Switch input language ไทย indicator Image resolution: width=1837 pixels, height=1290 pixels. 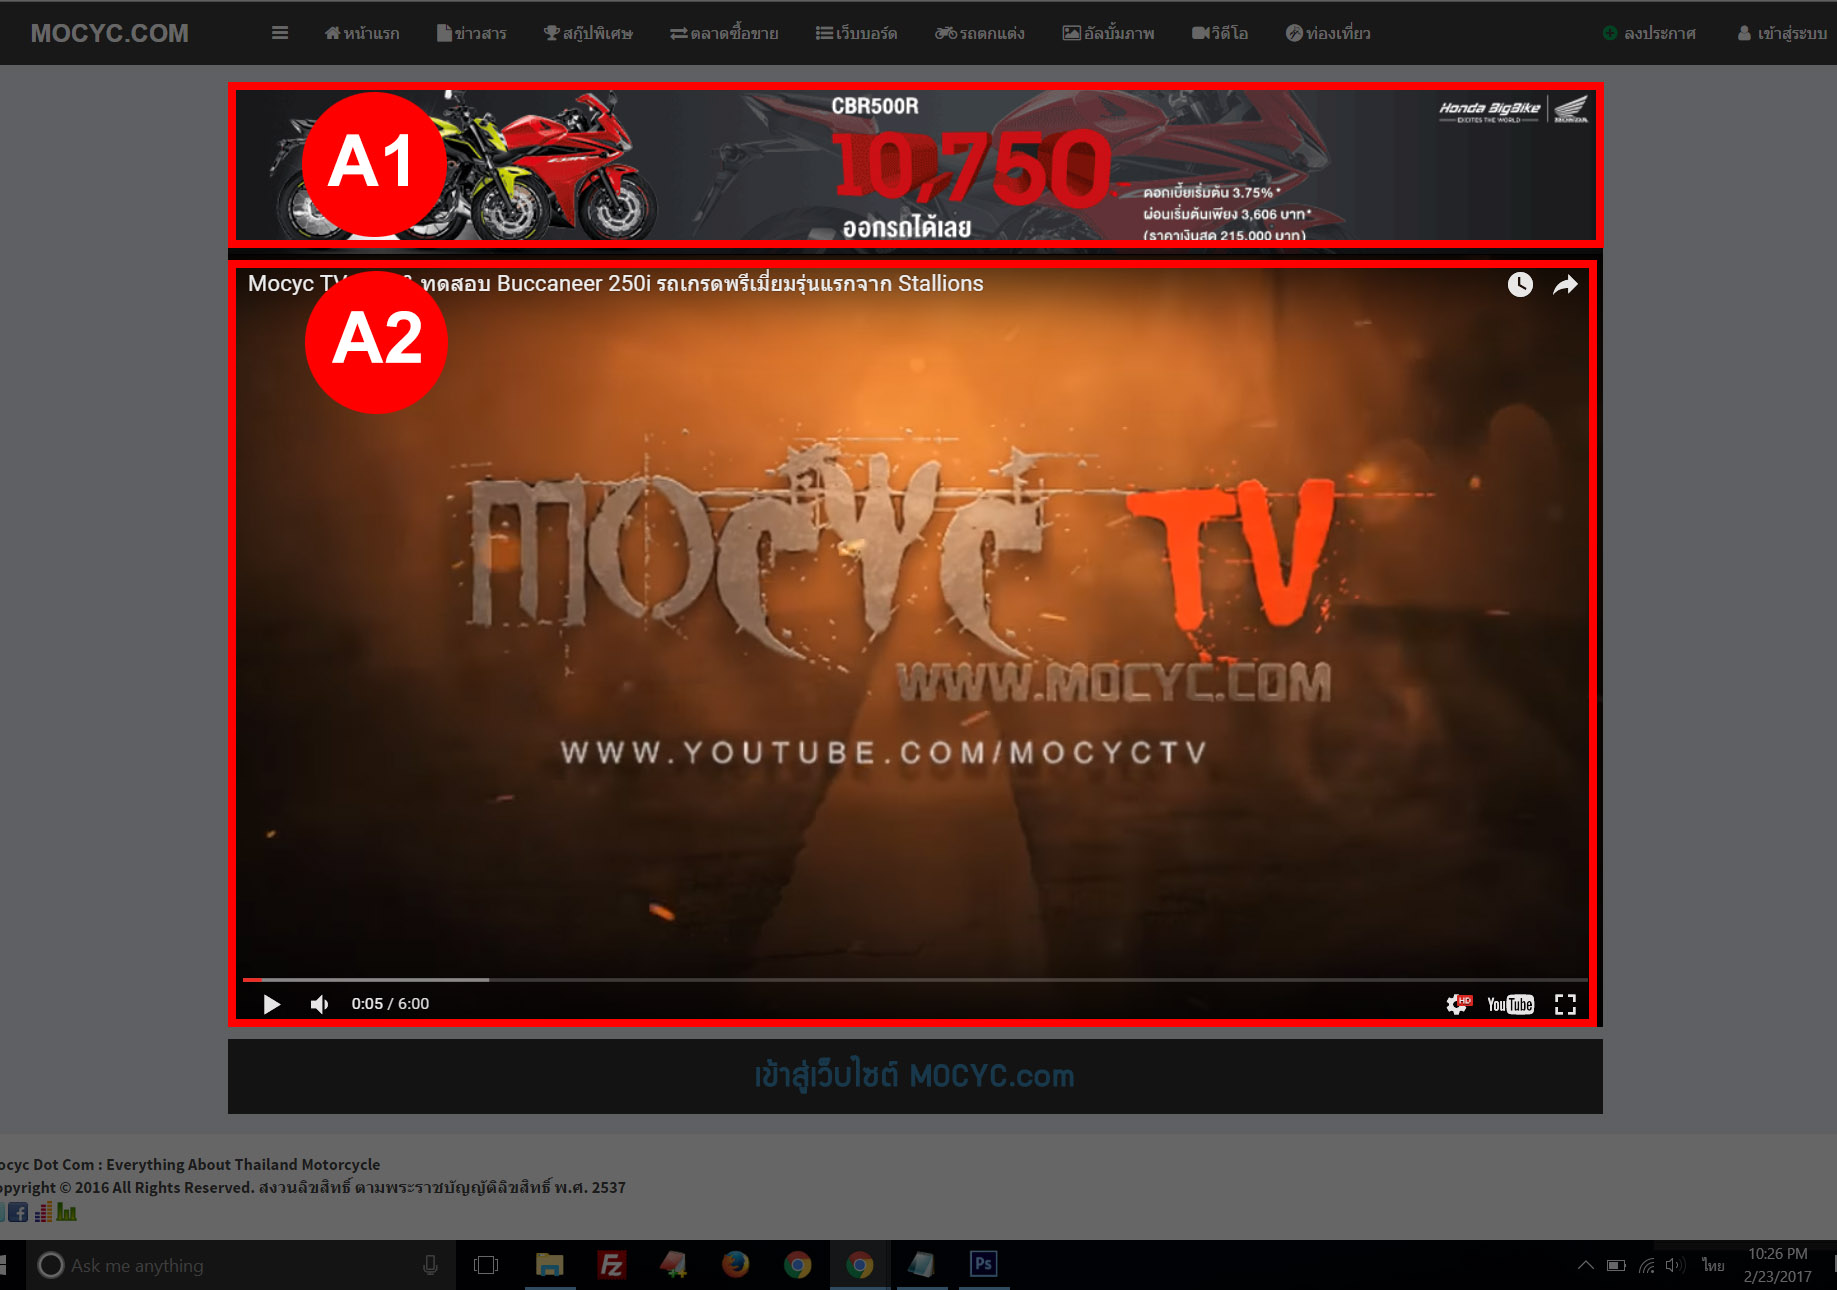1713,1265
